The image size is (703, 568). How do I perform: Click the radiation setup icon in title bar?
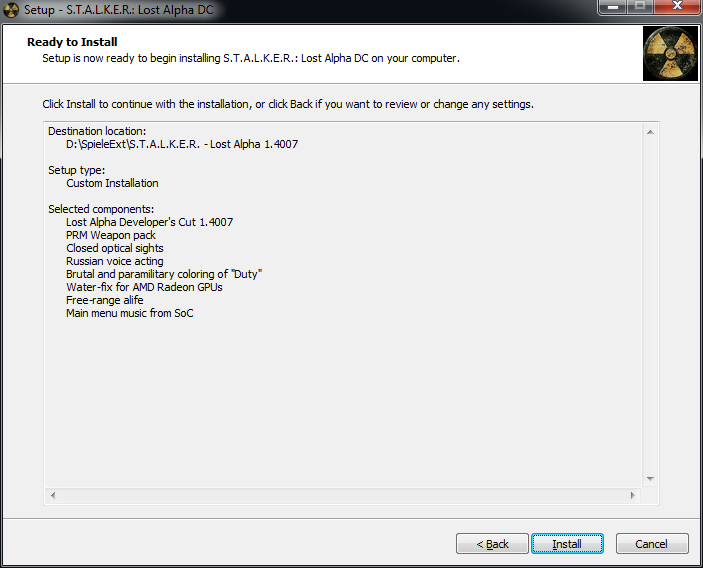(12, 10)
